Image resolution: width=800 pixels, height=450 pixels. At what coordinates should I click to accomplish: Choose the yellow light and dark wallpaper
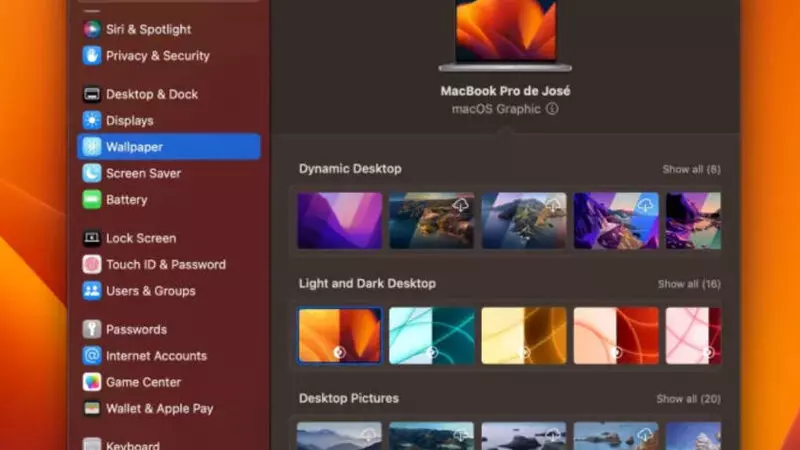(524, 335)
